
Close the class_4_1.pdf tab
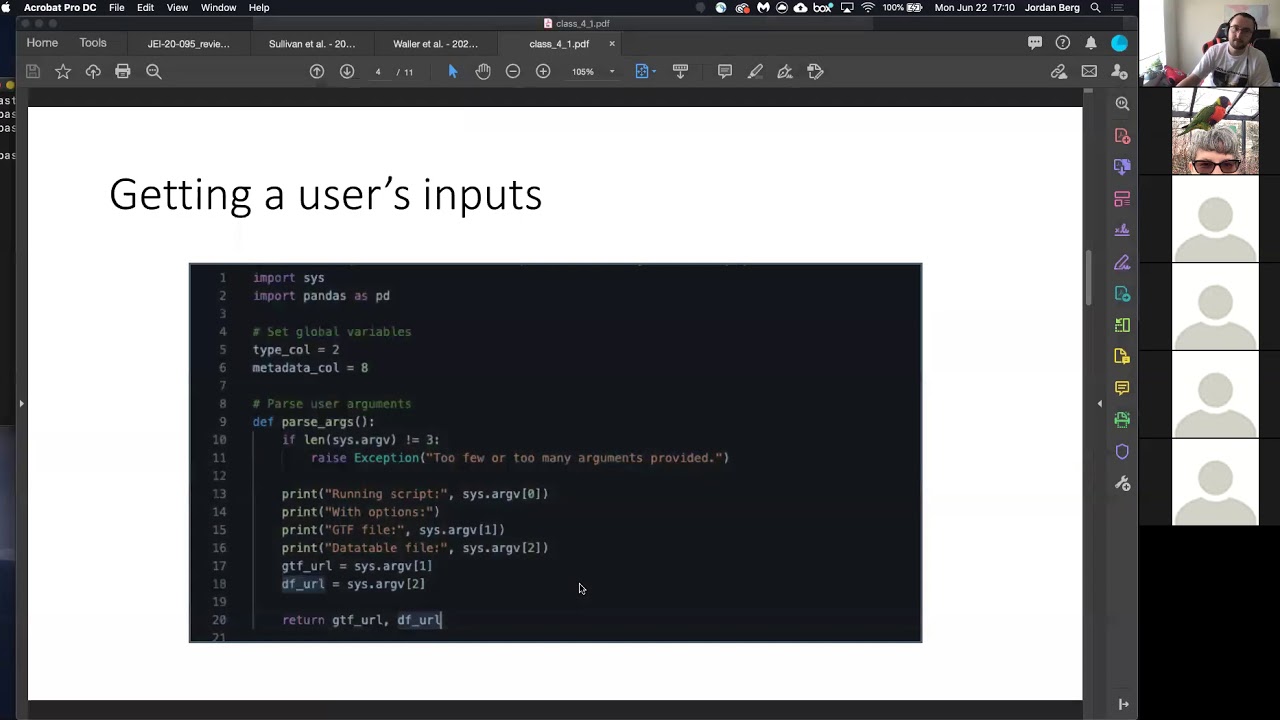point(612,44)
